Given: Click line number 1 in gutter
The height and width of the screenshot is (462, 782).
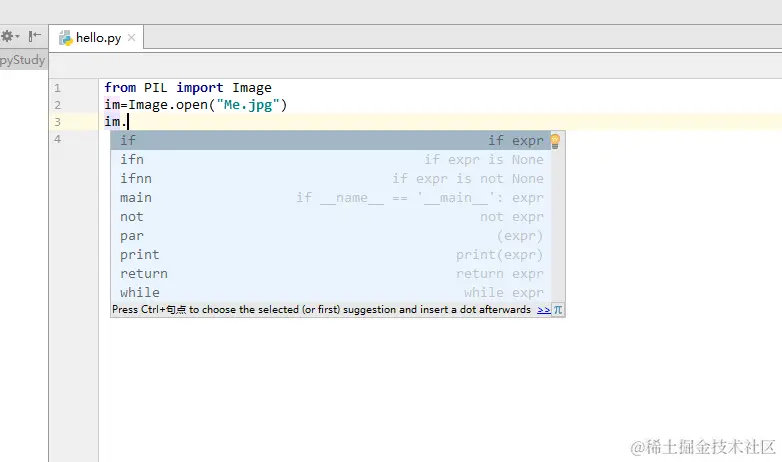Looking at the screenshot, I should click(x=57, y=88).
